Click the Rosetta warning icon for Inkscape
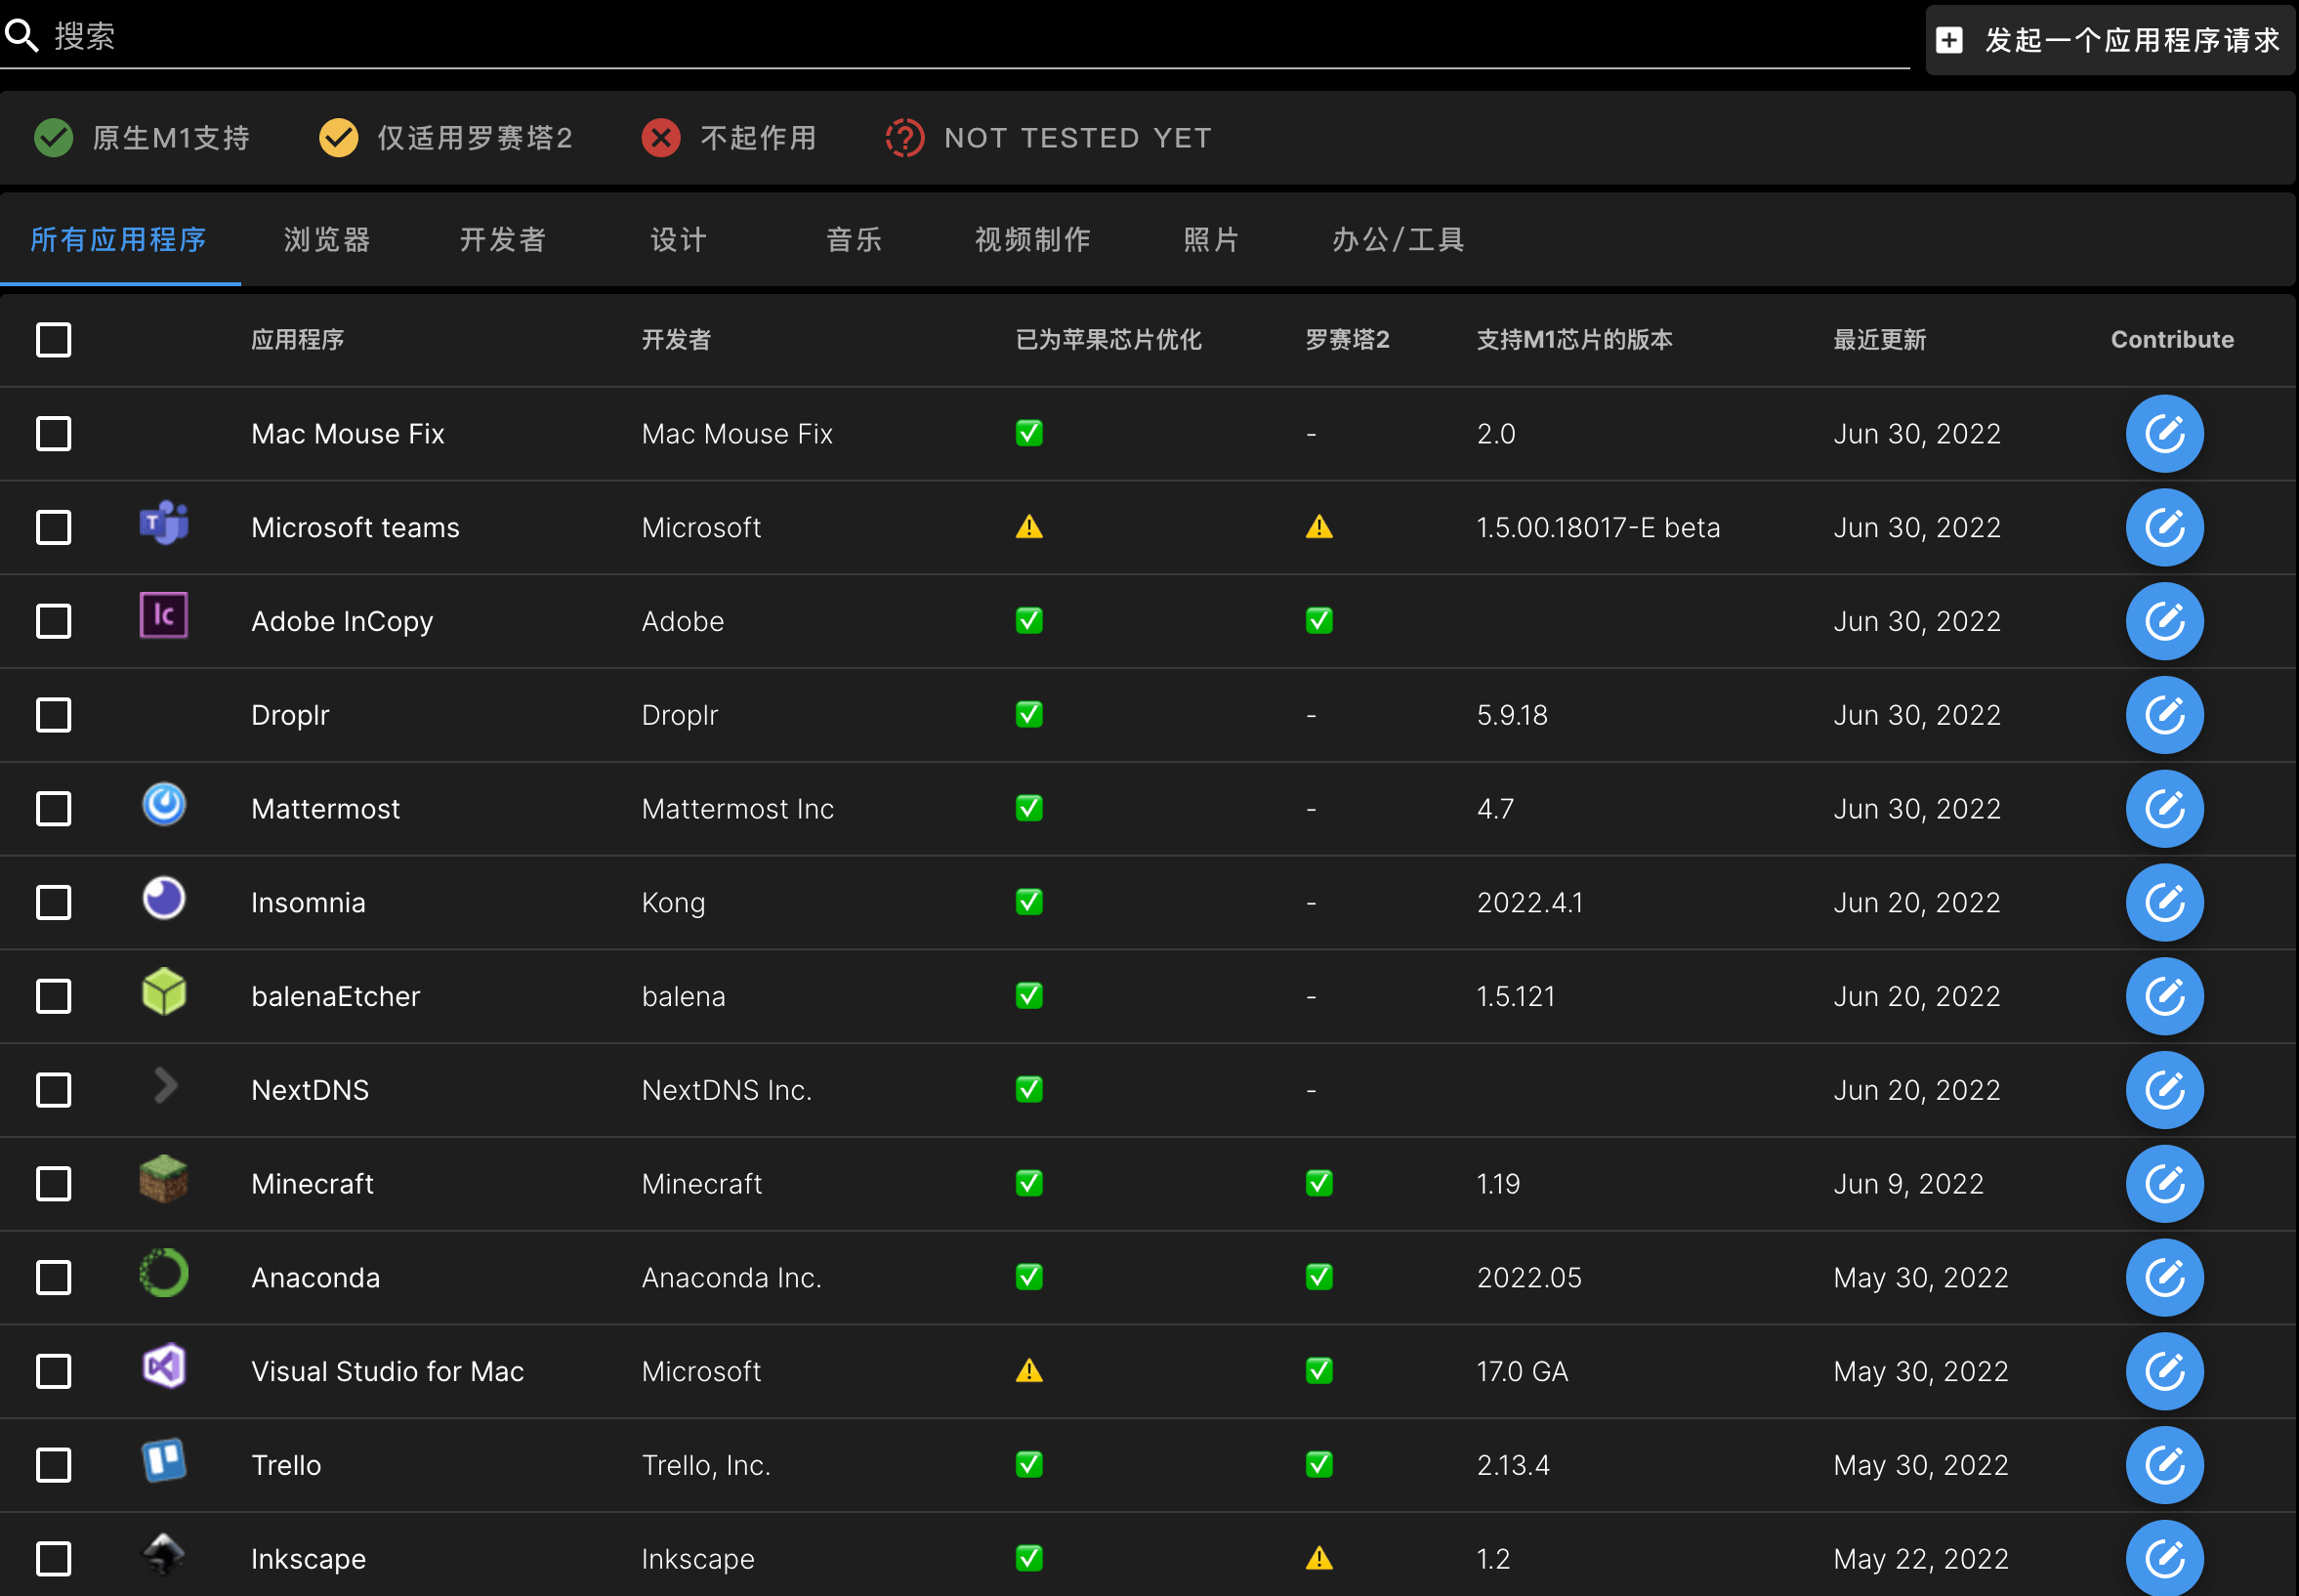The width and height of the screenshot is (2299, 1596). 1319,1558
